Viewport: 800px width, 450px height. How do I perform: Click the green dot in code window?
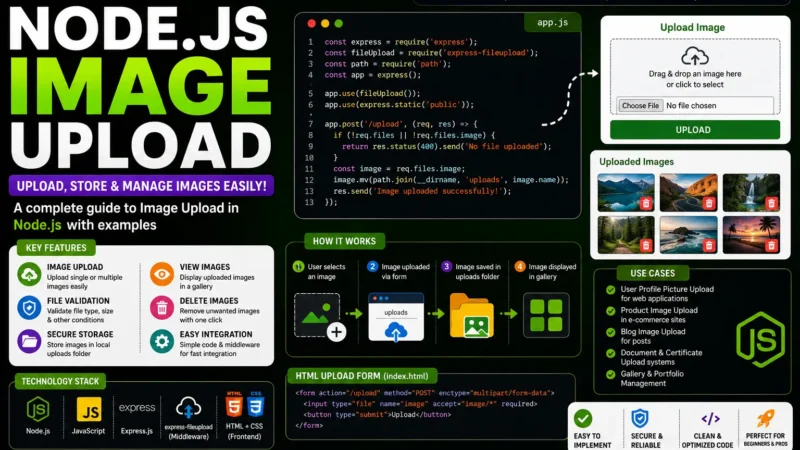tap(339, 23)
